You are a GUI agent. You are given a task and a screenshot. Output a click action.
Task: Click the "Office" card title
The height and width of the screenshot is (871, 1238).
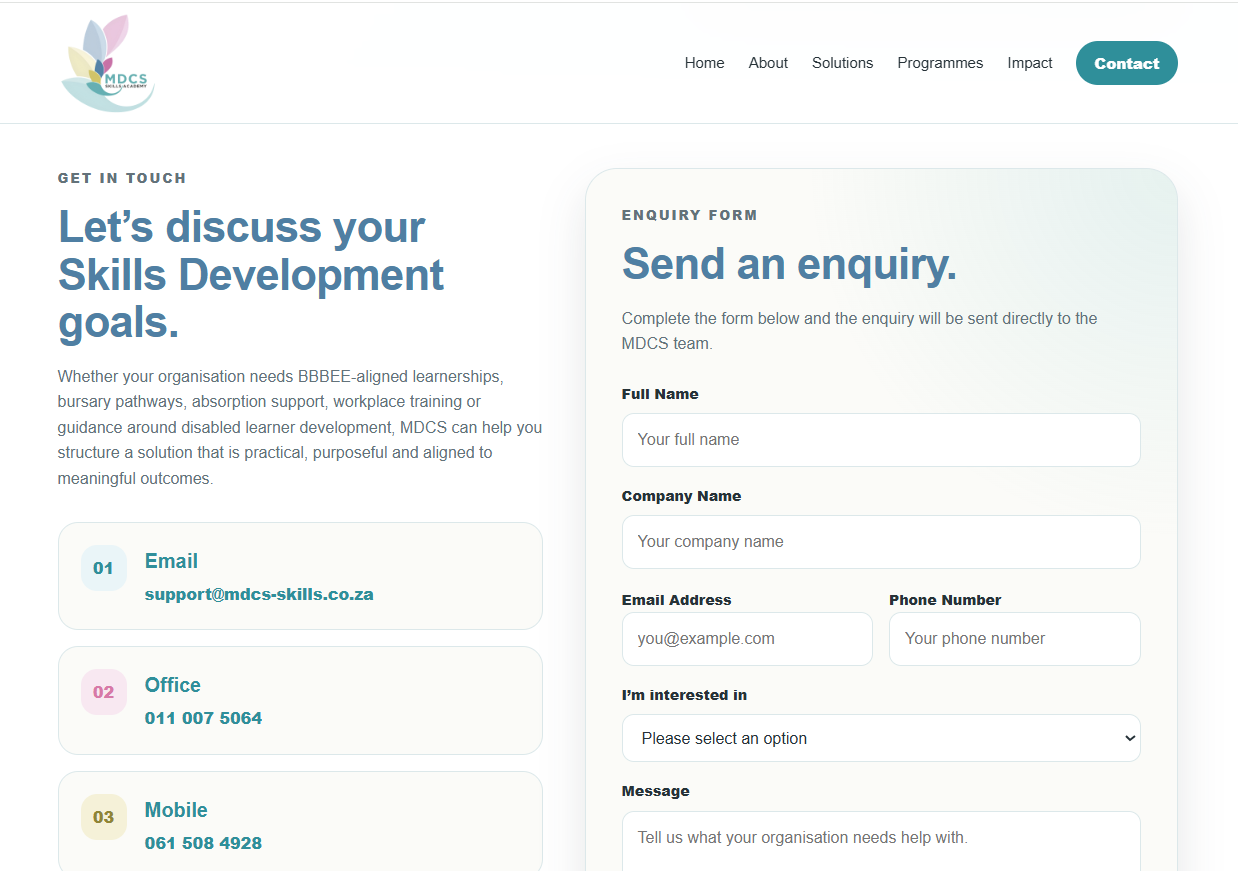tap(173, 685)
